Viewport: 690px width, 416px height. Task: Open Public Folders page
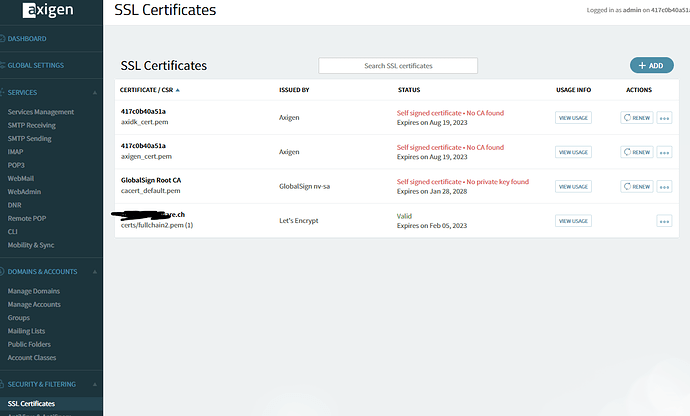coord(29,344)
